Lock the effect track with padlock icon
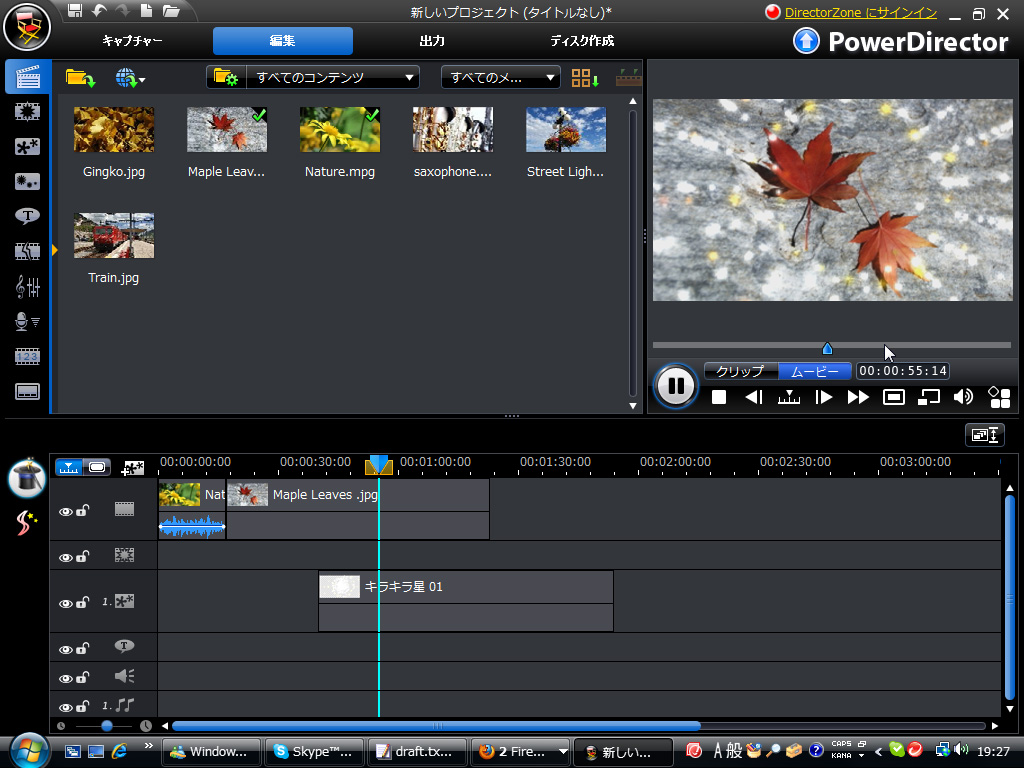This screenshot has width=1024, height=768. click(x=81, y=557)
